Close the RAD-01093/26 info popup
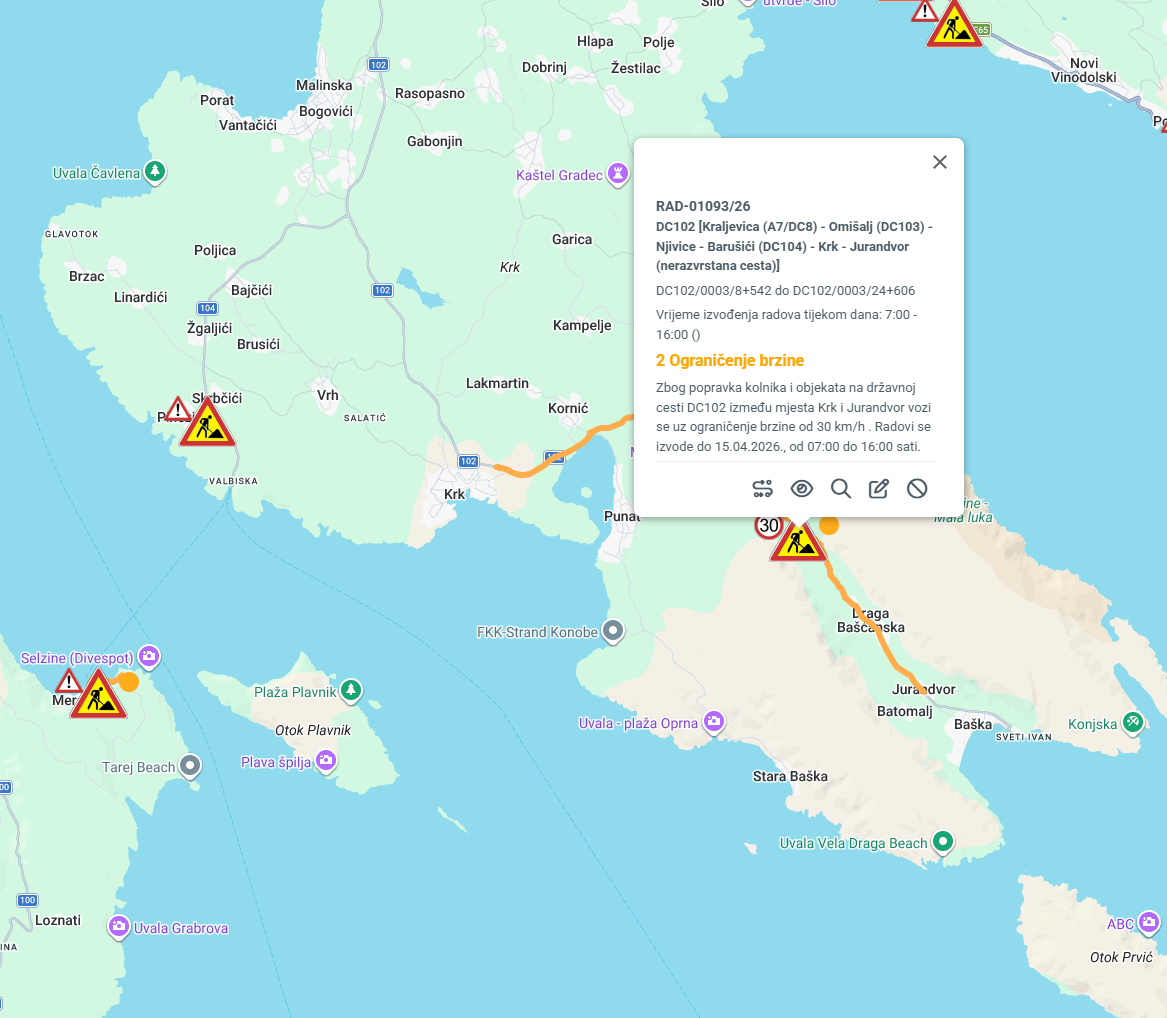Screen dimensions: 1167x1018 939,162
